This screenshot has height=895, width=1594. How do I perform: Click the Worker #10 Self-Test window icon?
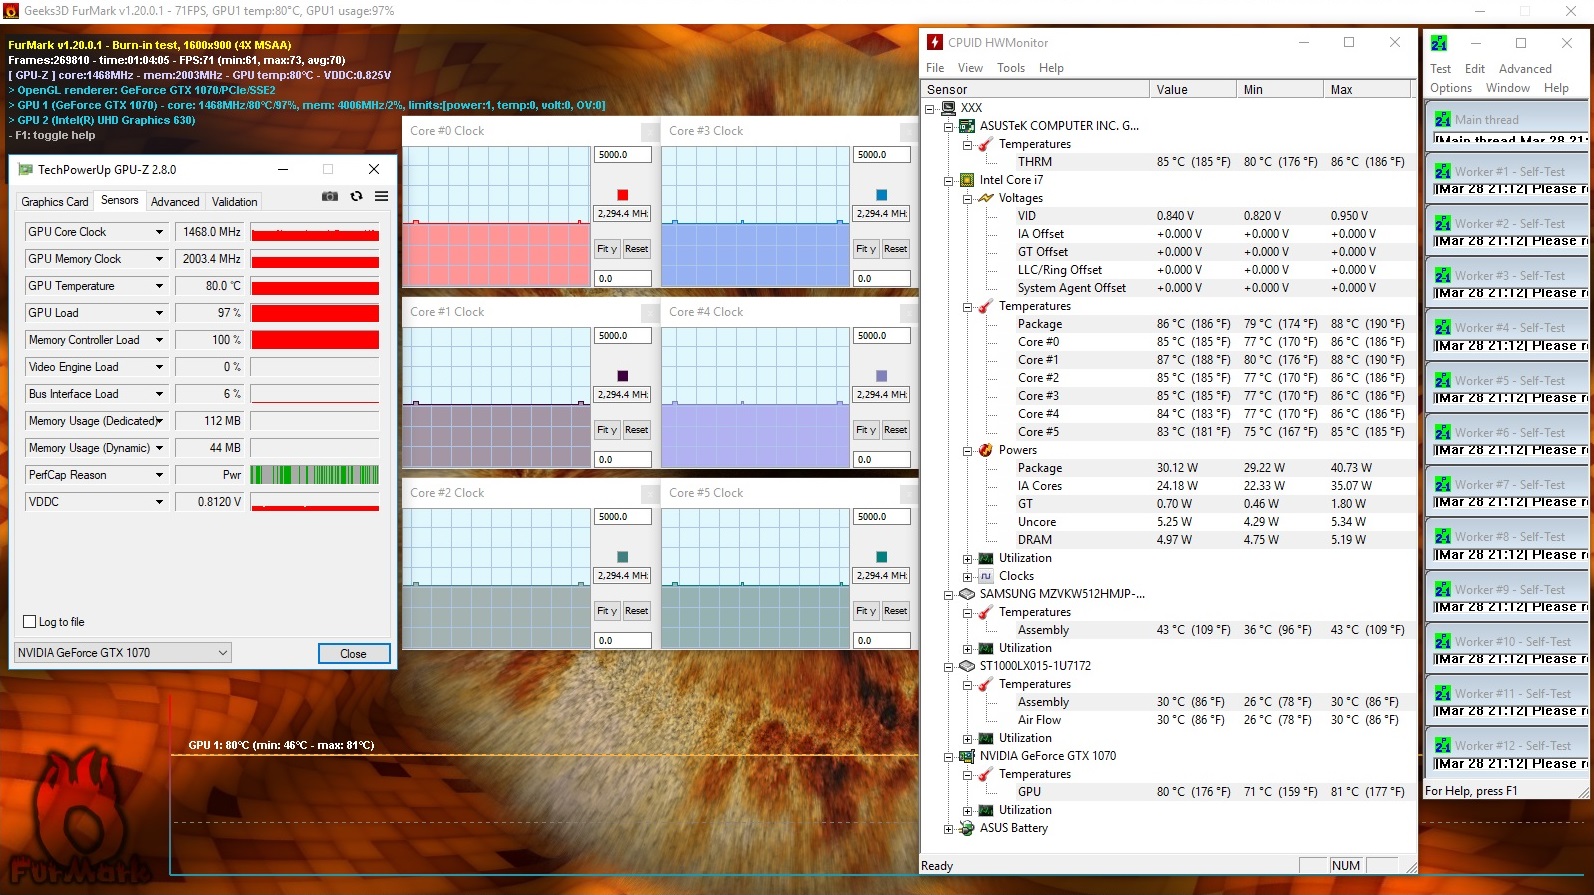click(x=1443, y=641)
